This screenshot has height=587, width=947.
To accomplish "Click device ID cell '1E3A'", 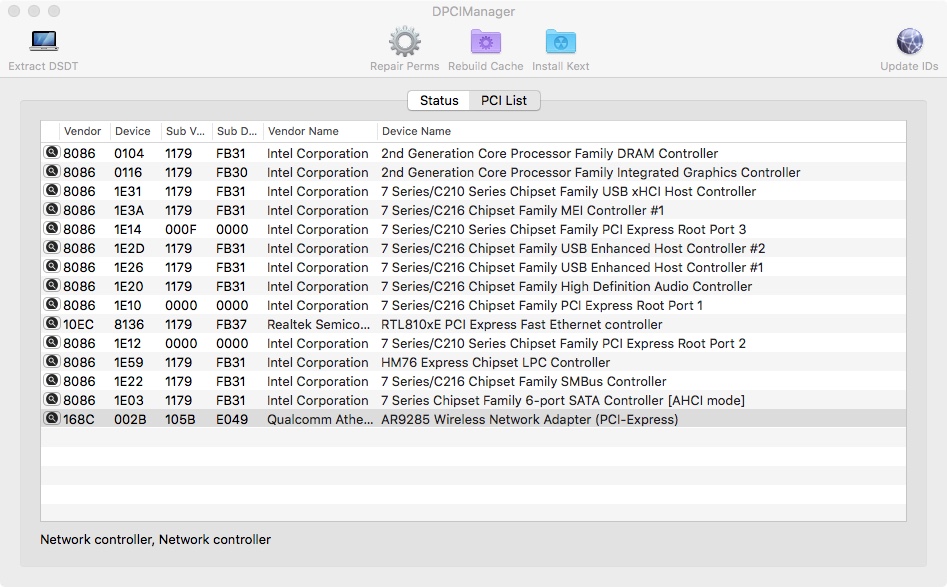I will pos(129,210).
